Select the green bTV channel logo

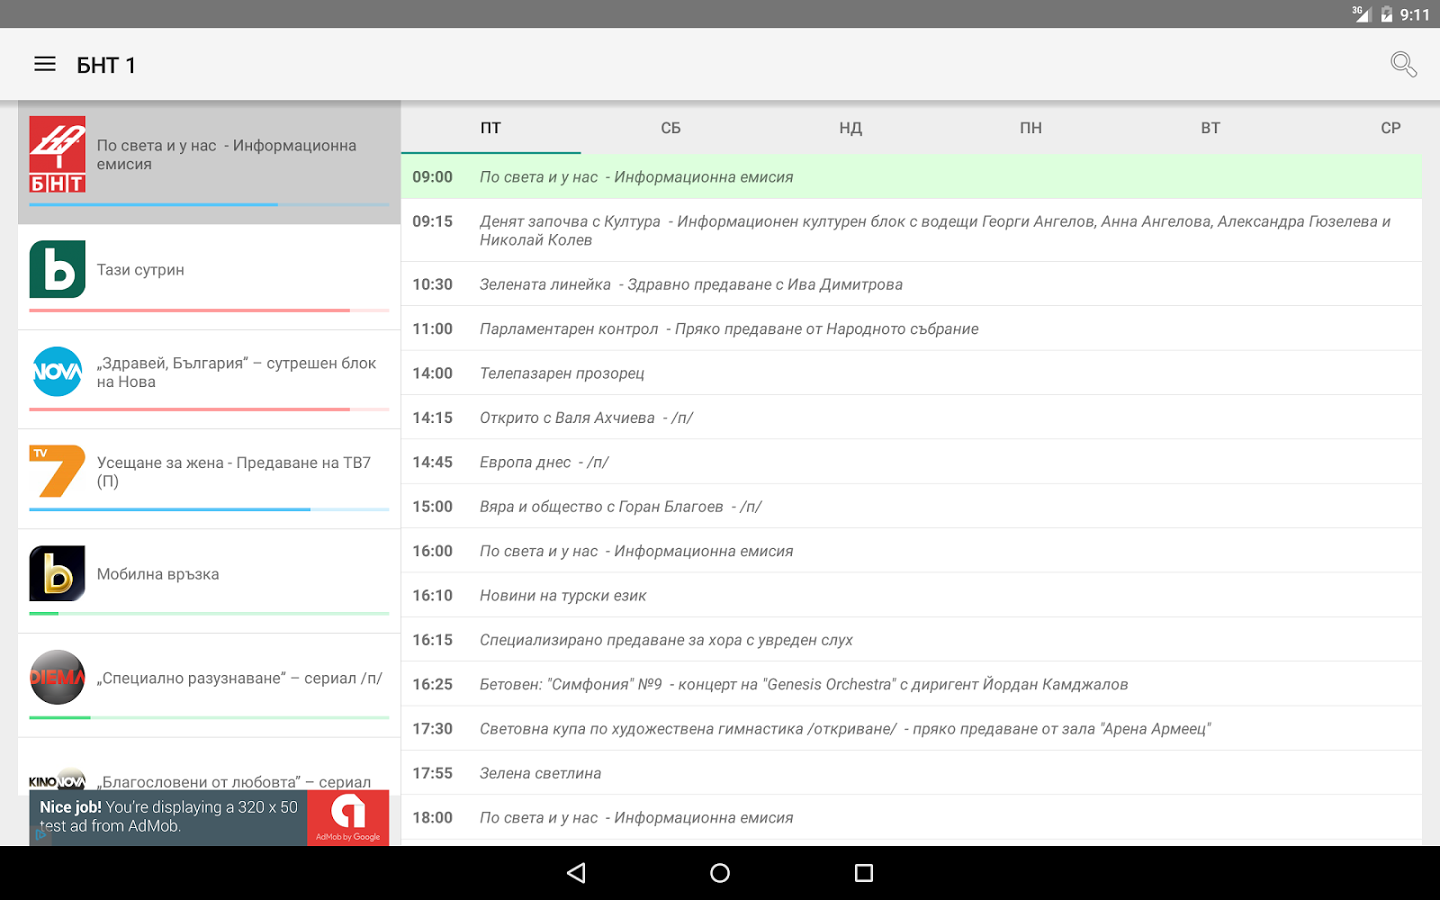(57, 269)
